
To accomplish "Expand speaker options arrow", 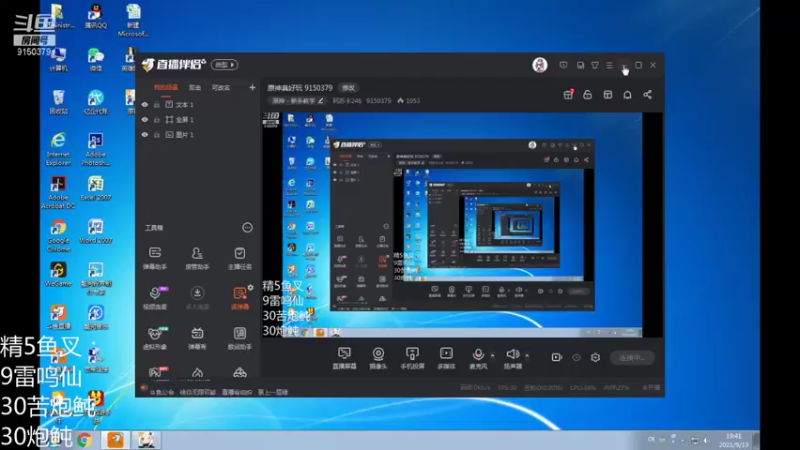I will [x=527, y=355].
